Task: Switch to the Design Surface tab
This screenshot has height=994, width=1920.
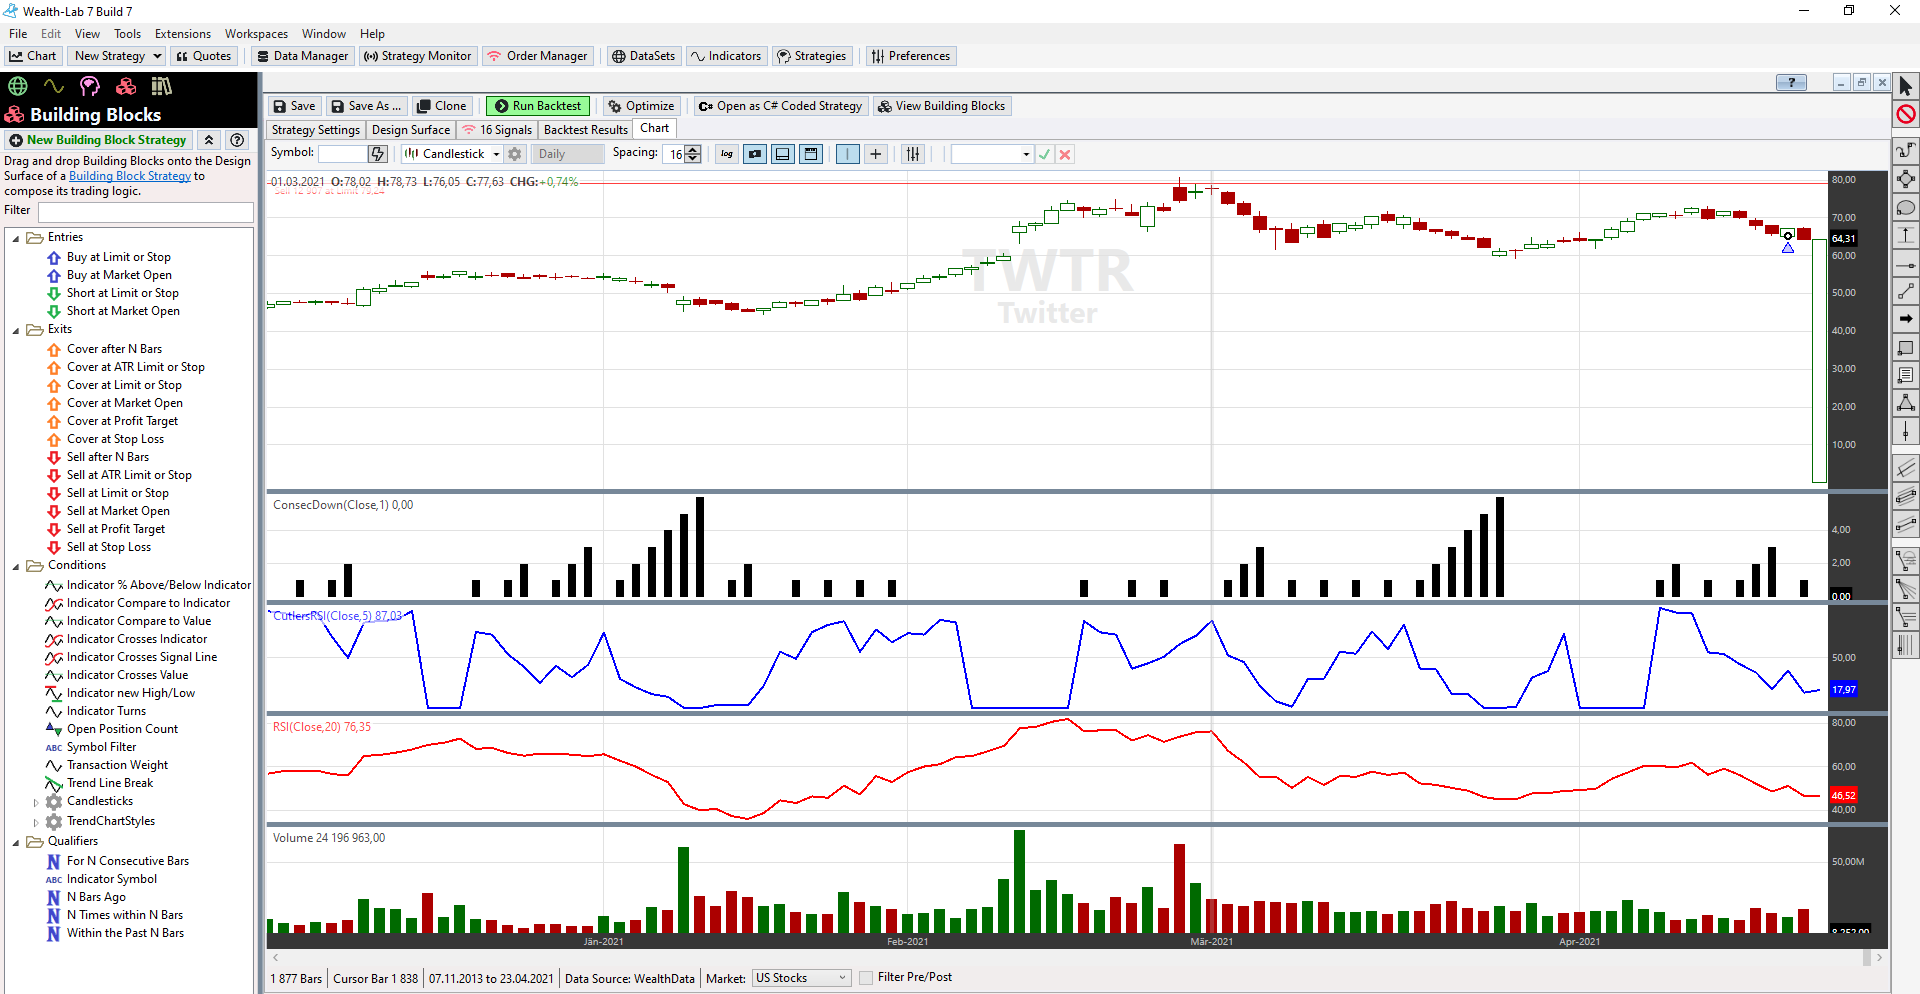Action: pyautogui.click(x=411, y=130)
